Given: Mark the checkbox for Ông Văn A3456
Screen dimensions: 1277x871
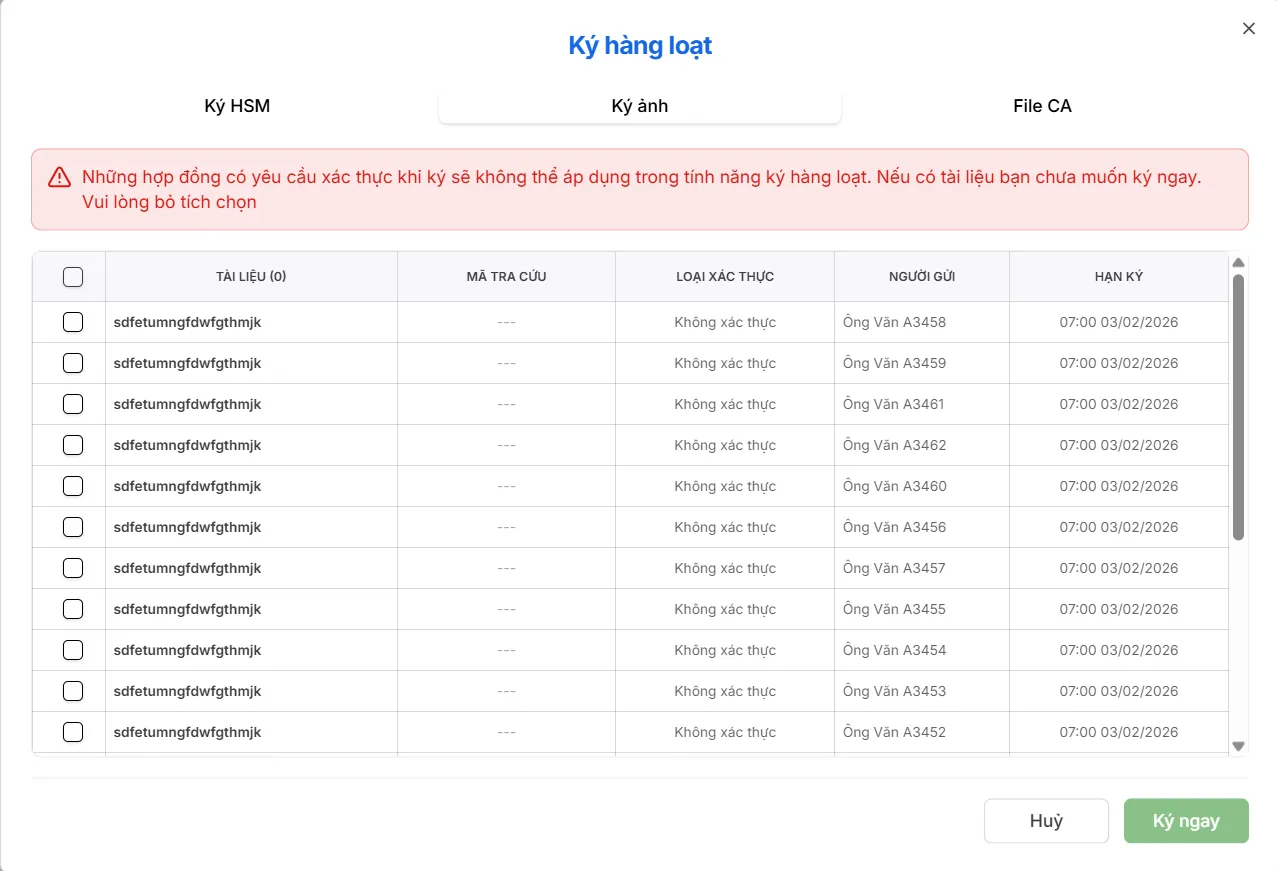Looking at the screenshot, I should (x=73, y=527).
